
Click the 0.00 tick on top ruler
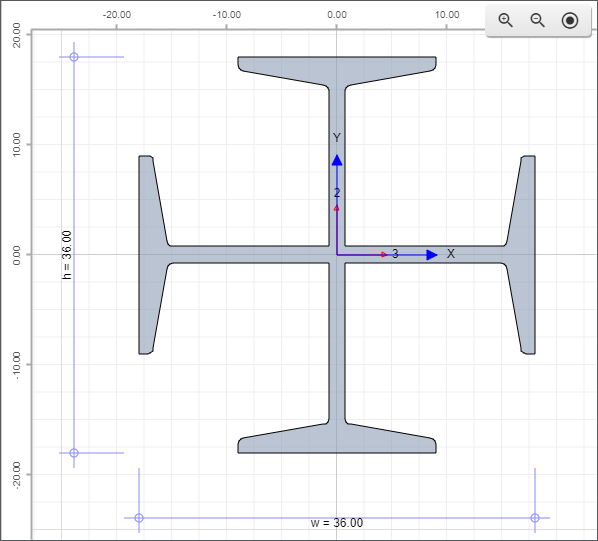coord(337,15)
